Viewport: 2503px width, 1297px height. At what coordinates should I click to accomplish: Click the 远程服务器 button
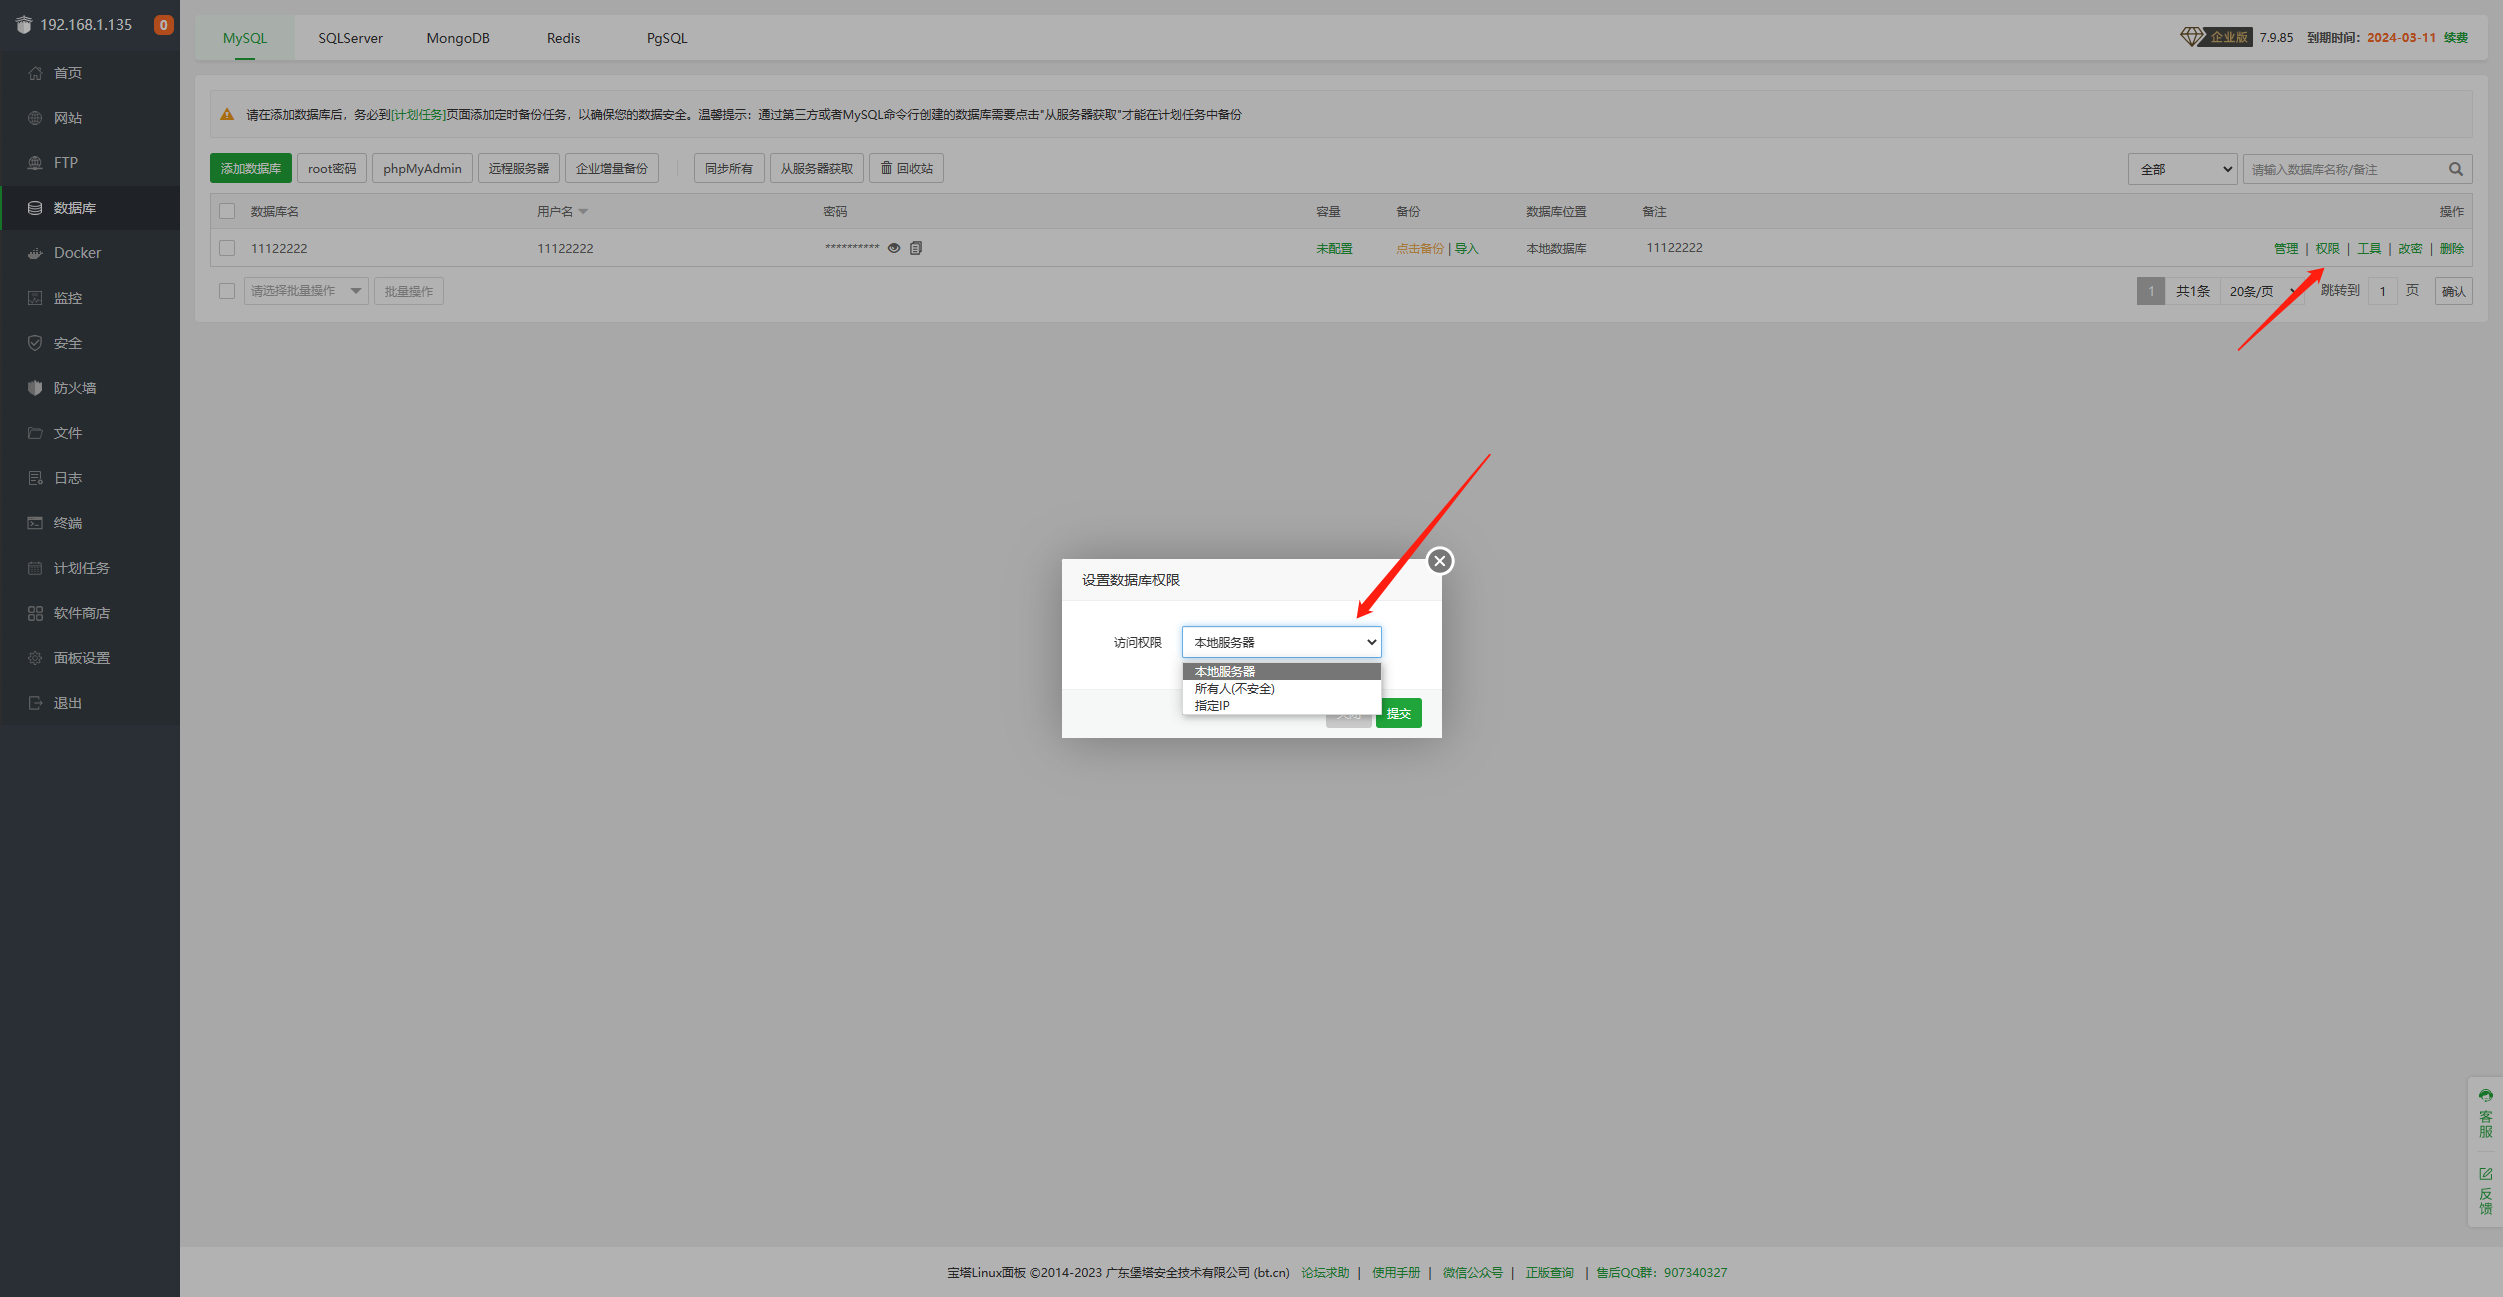(x=519, y=168)
